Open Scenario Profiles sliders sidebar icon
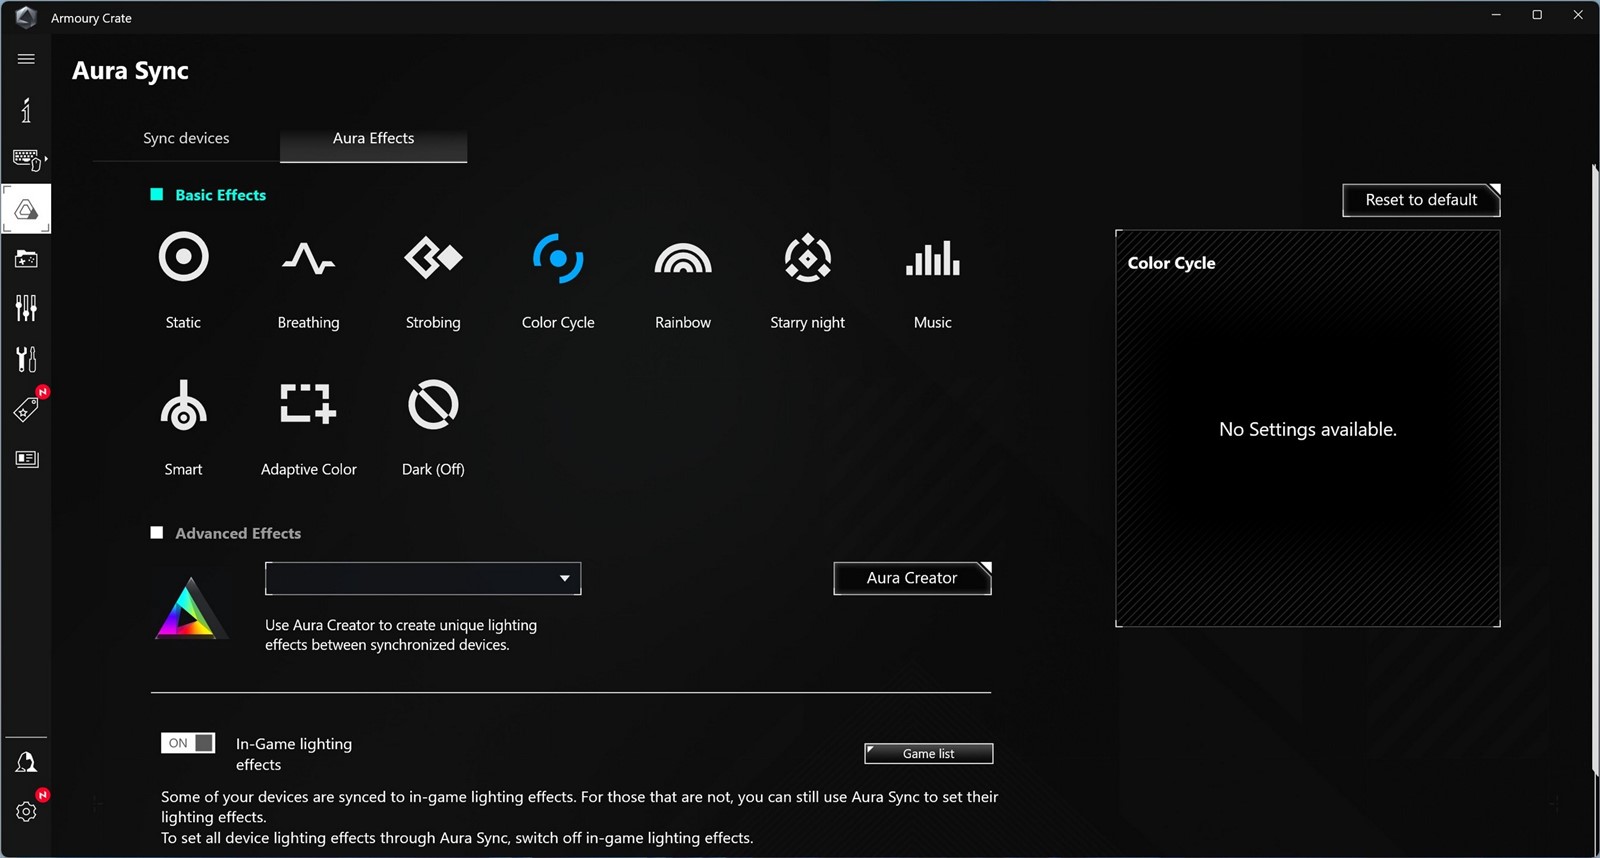Screen dimensions: 1600x858 26,308
